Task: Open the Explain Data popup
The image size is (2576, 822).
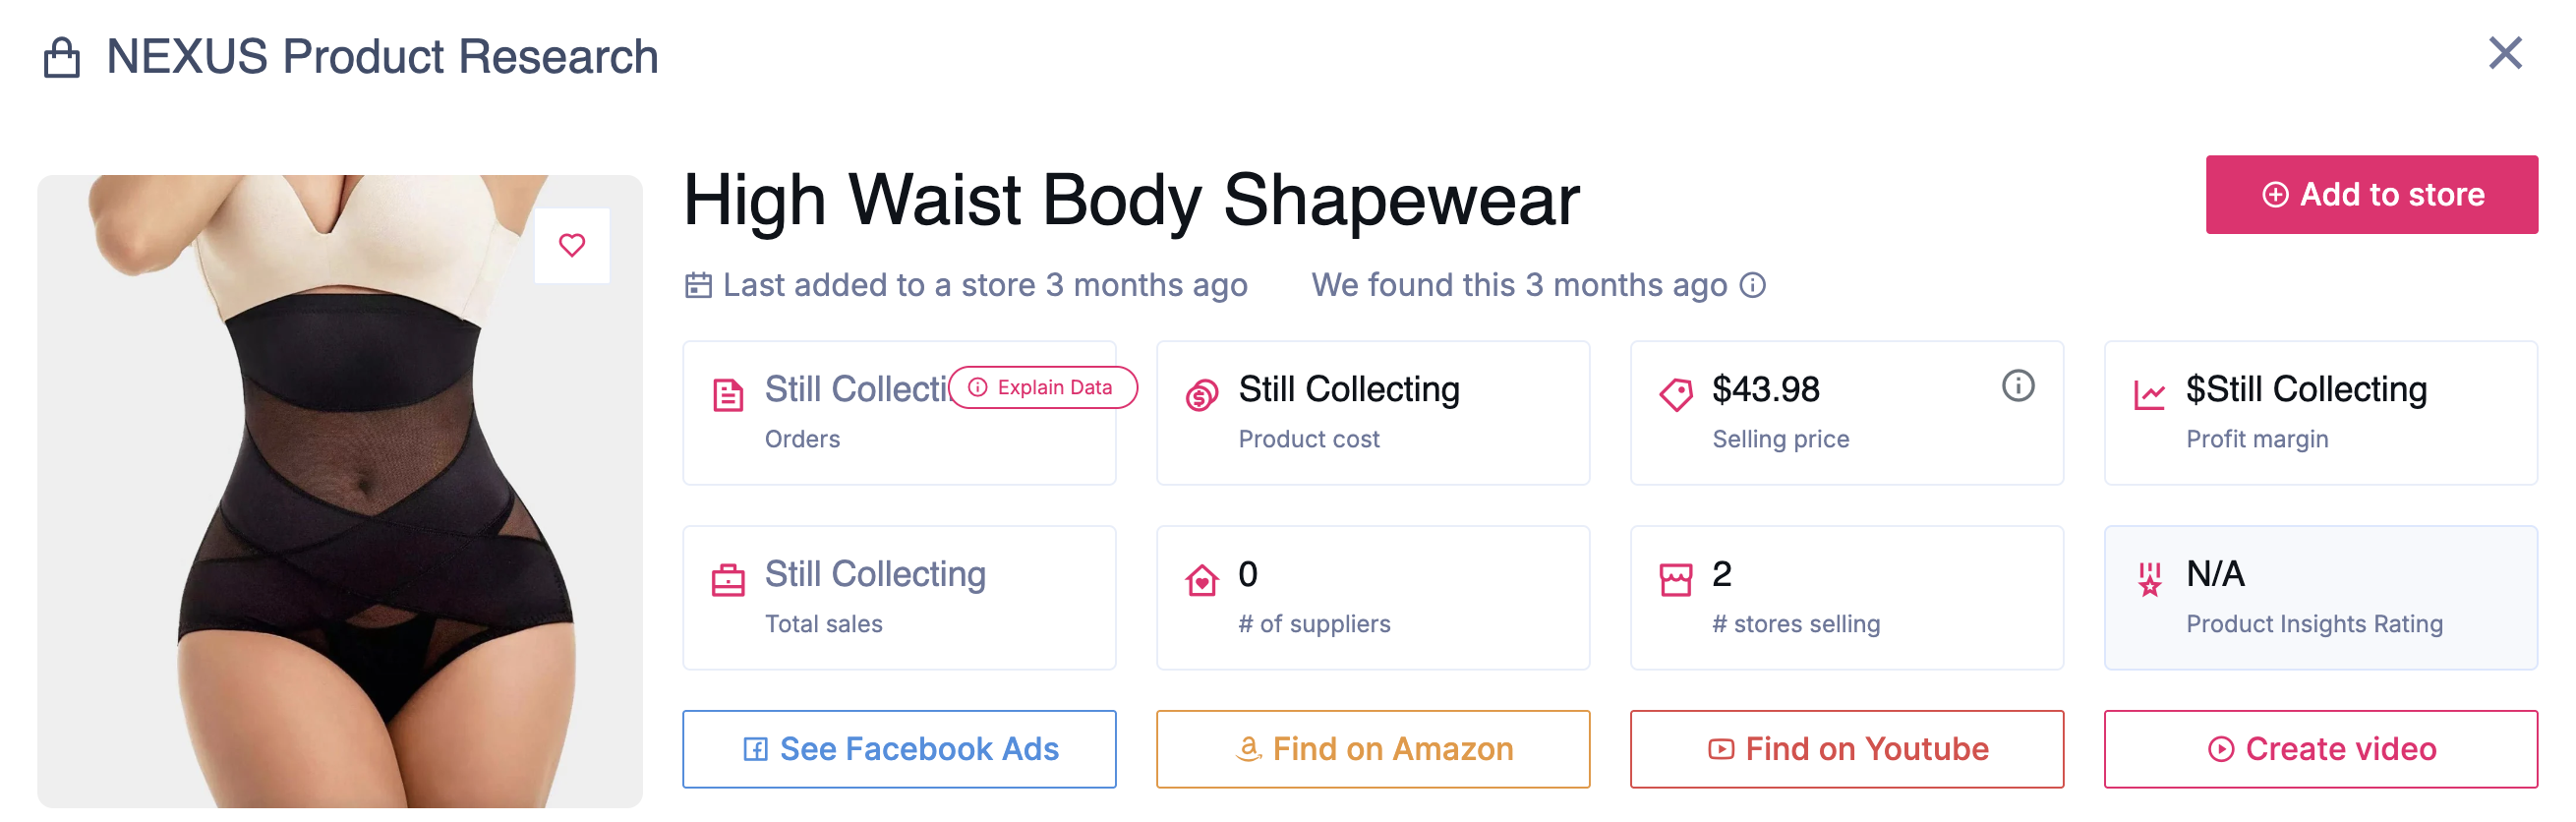Action: 1041,388
